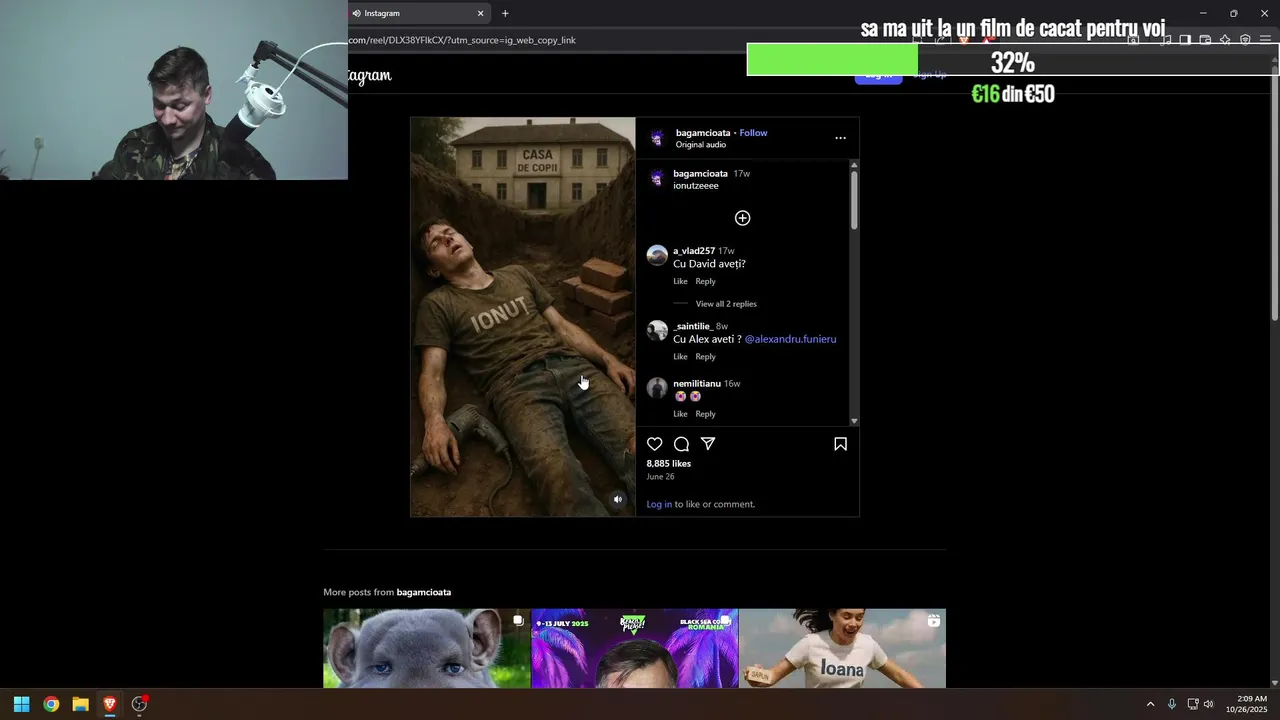View the 8,885 likes list
The height and width of the screenshot is (720, 1280).
[x=668, y=464]
